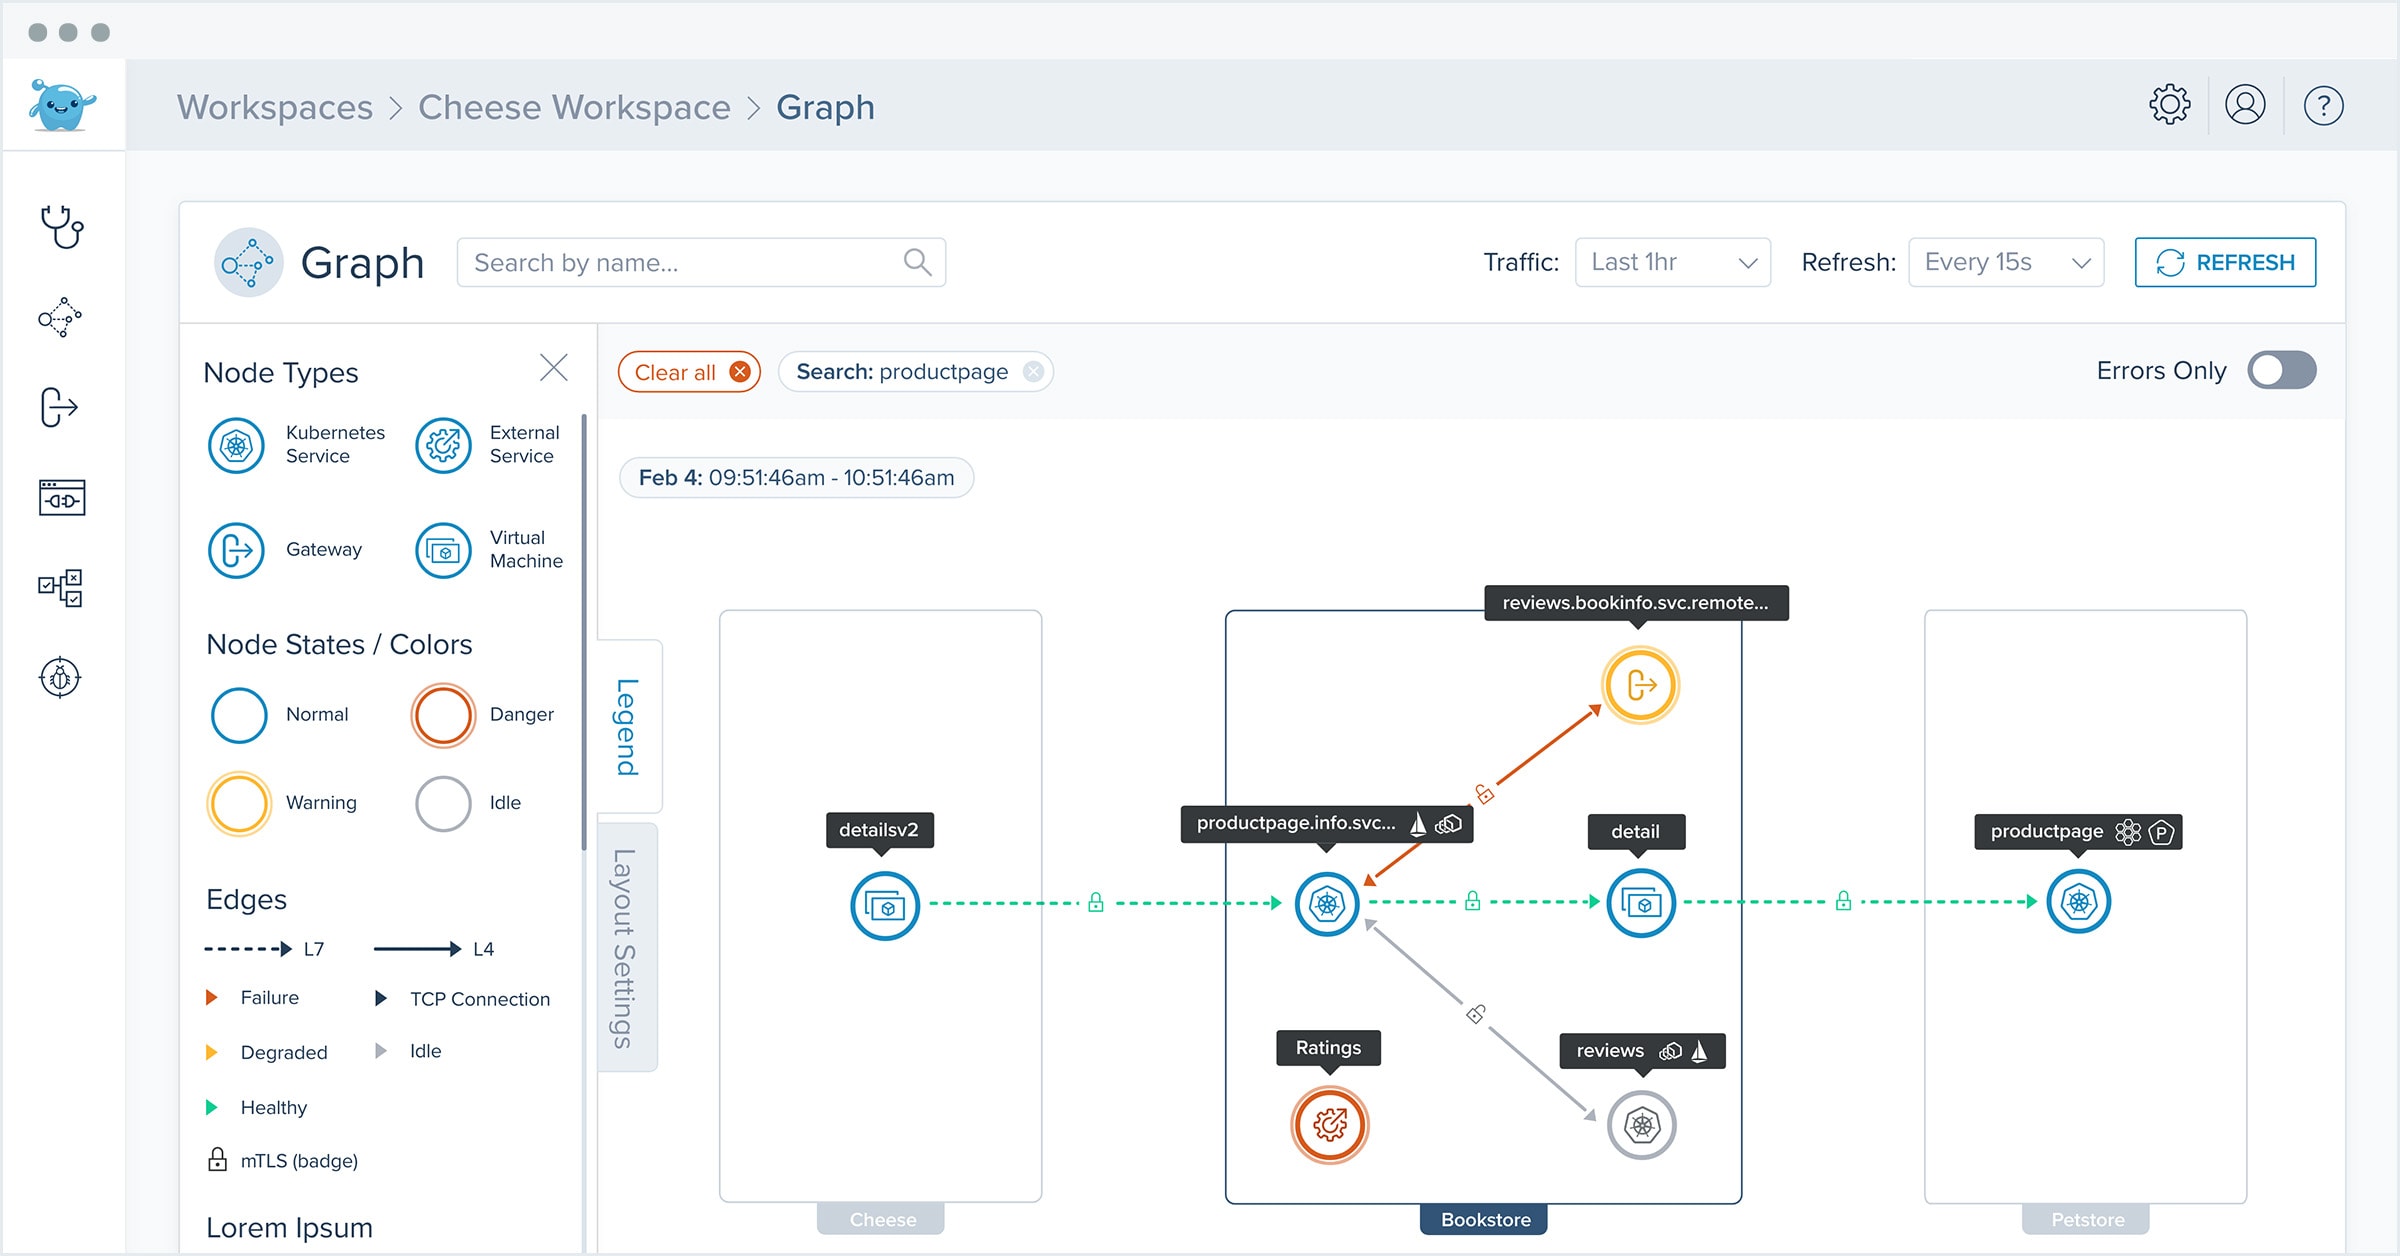The width and height of the screenshot is (2400, 1256).
Task: Toggle the Errors Only switch
Action: coord(2281,370)
